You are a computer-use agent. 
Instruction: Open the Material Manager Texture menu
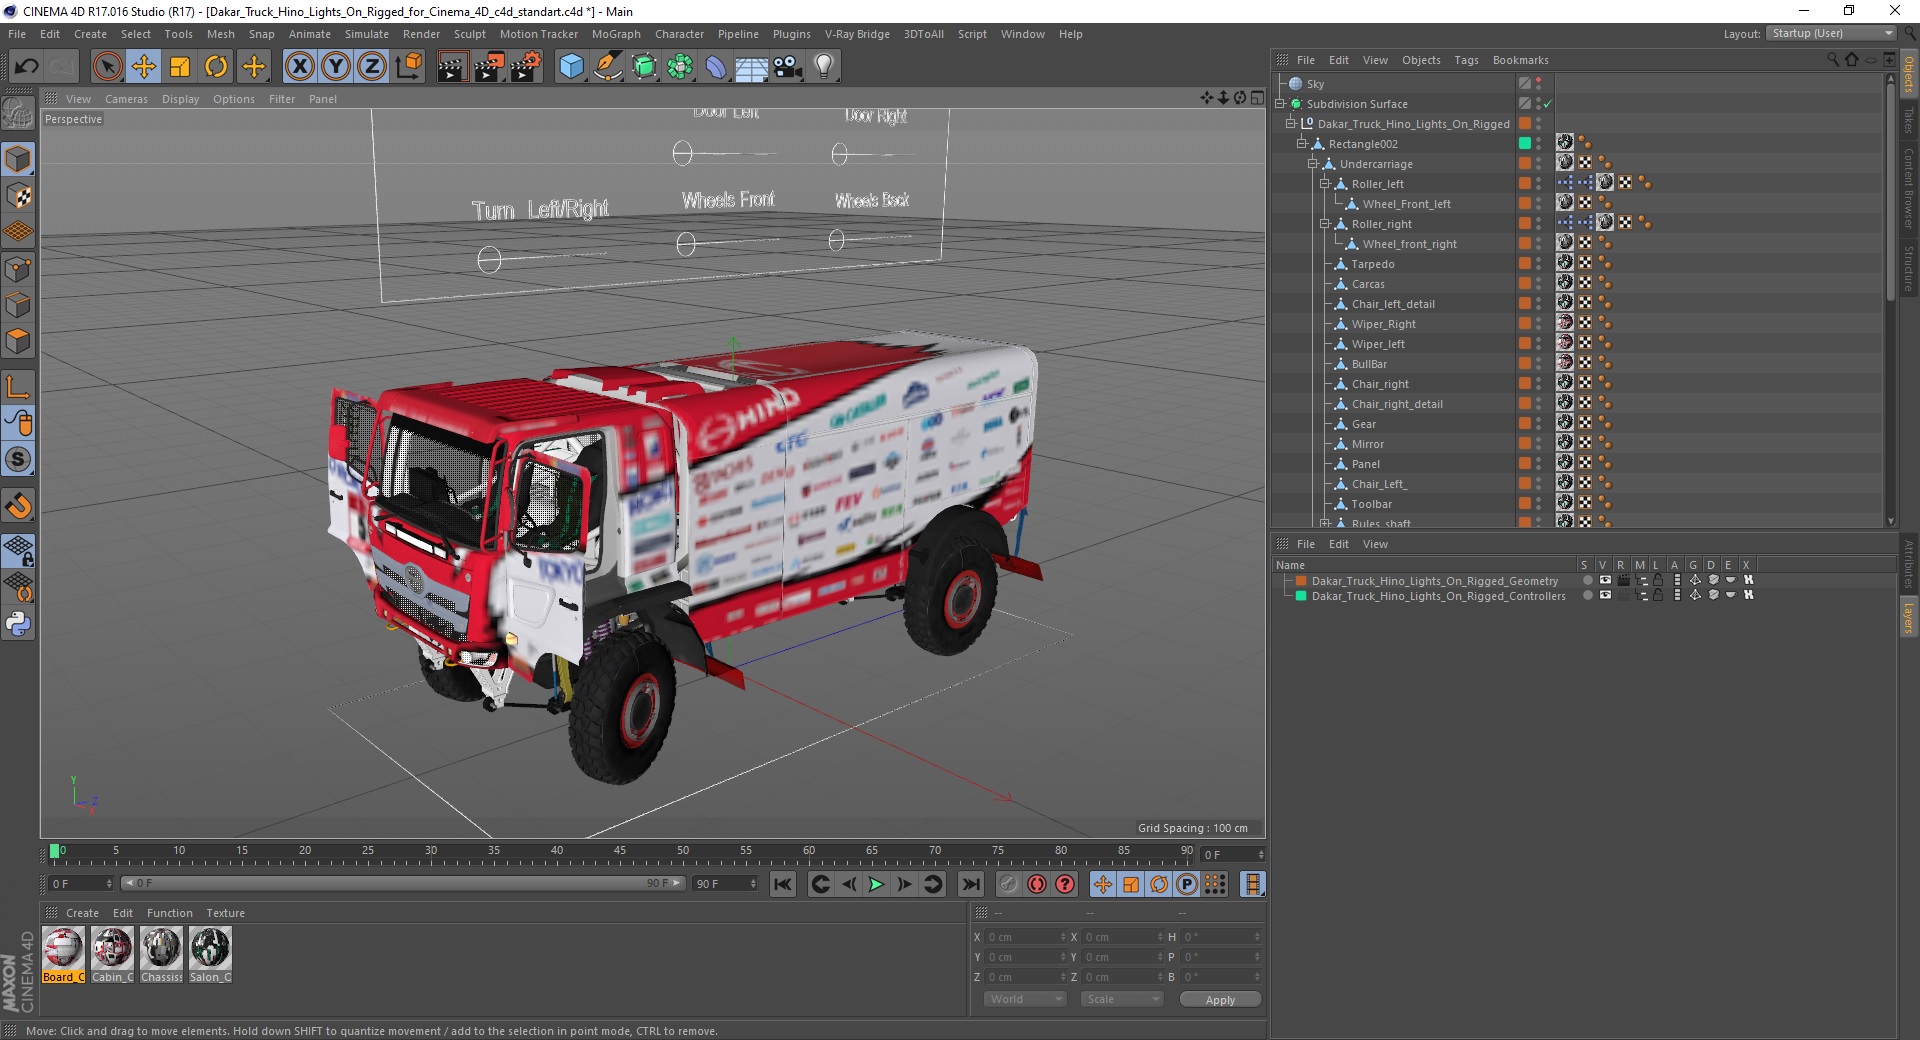(225, 913)
